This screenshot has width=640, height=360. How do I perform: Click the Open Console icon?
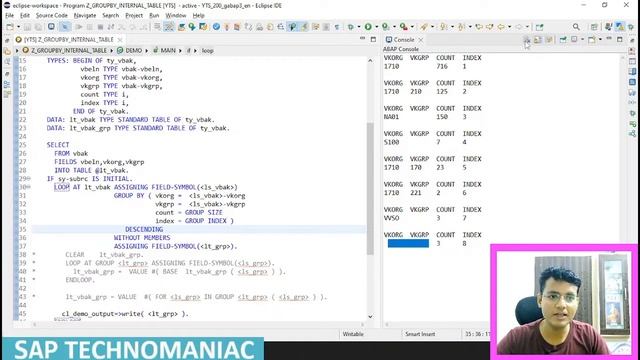pos(592,40)
